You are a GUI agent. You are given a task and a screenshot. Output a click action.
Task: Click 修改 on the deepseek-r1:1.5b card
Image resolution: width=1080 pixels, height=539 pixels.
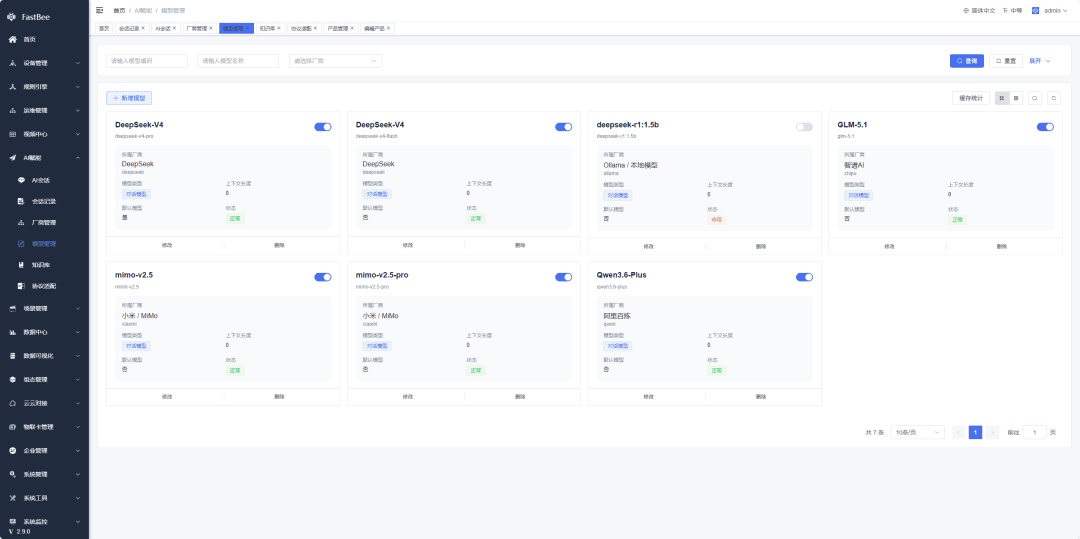(x=648, y=246)
